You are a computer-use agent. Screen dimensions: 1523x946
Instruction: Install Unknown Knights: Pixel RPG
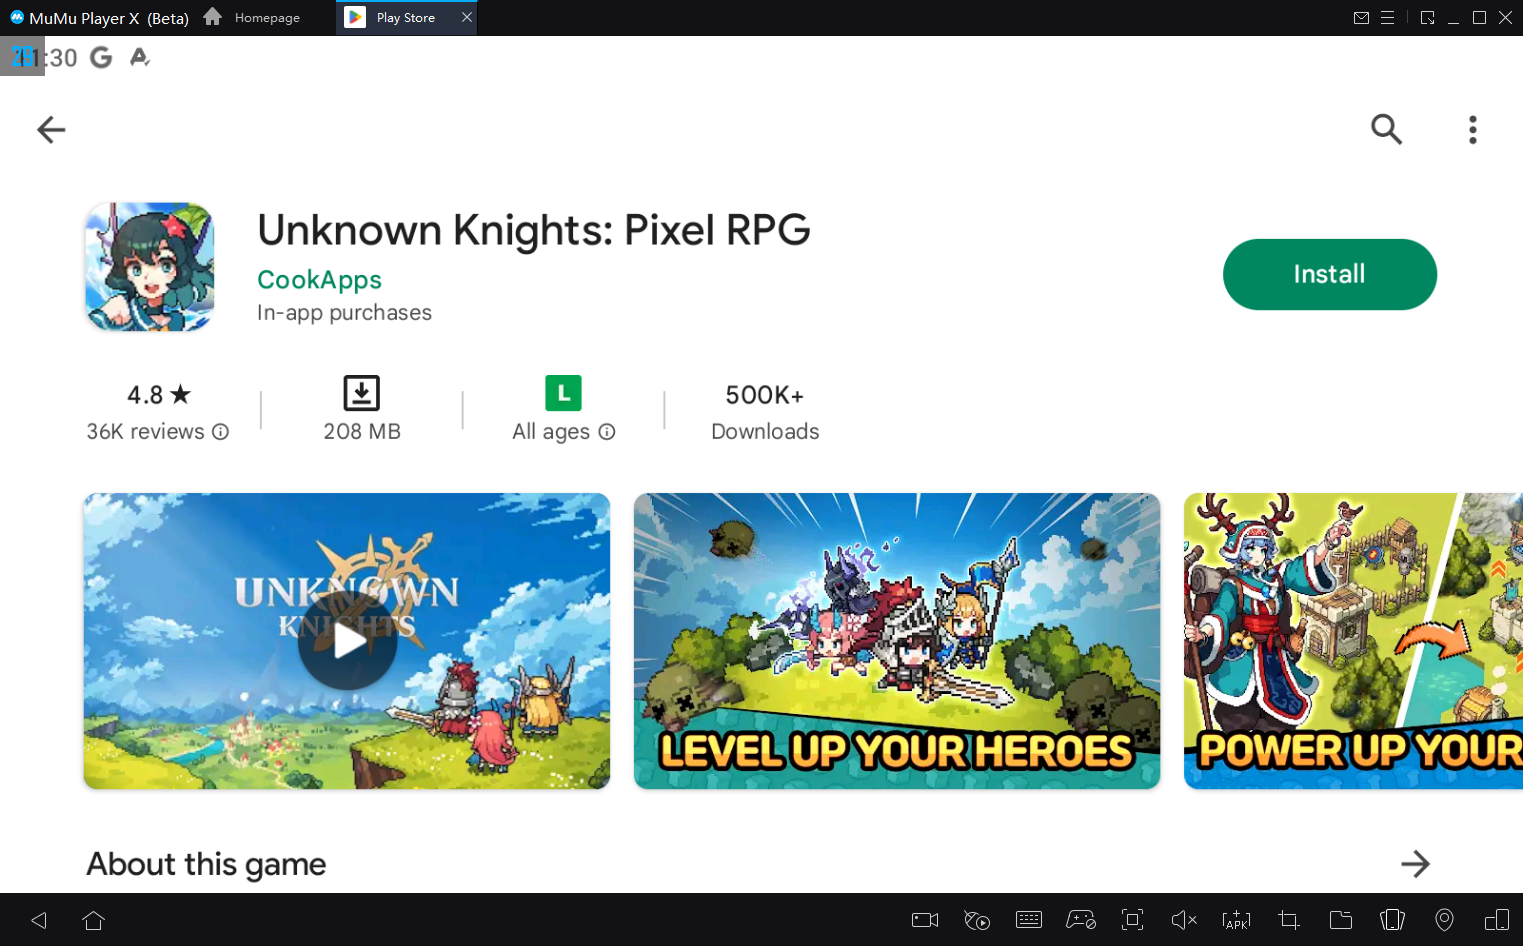tap(1329, 274)
